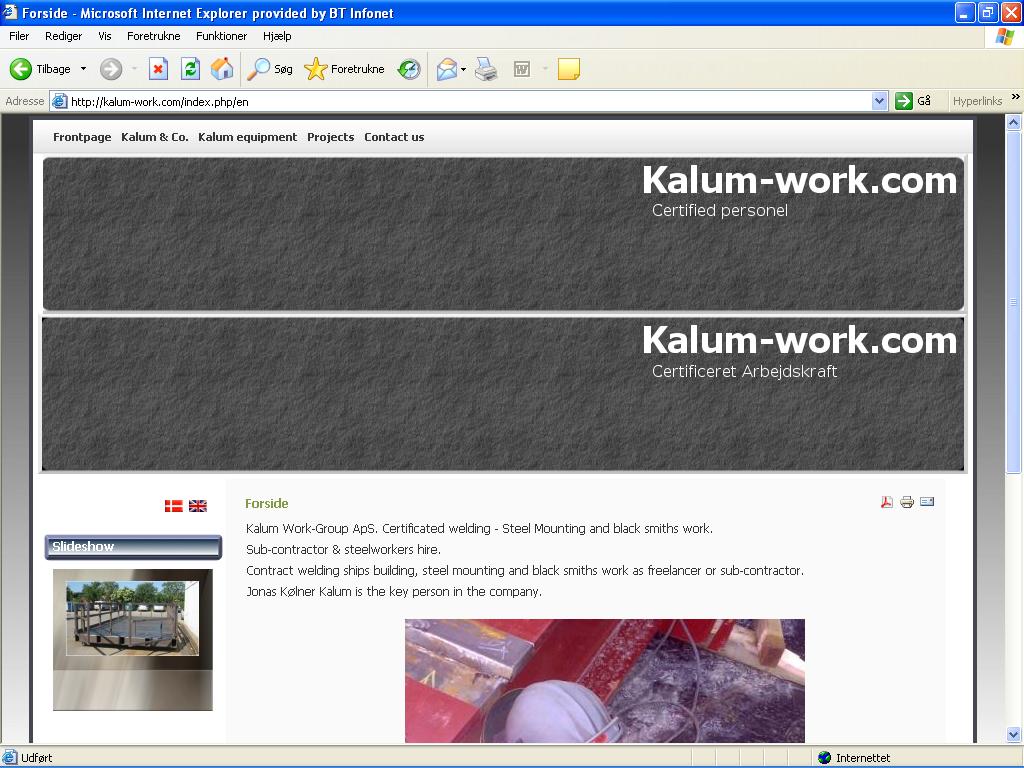The image size is (1024, 768).
Task: Open the Vis menu
Action: [104, 37]
